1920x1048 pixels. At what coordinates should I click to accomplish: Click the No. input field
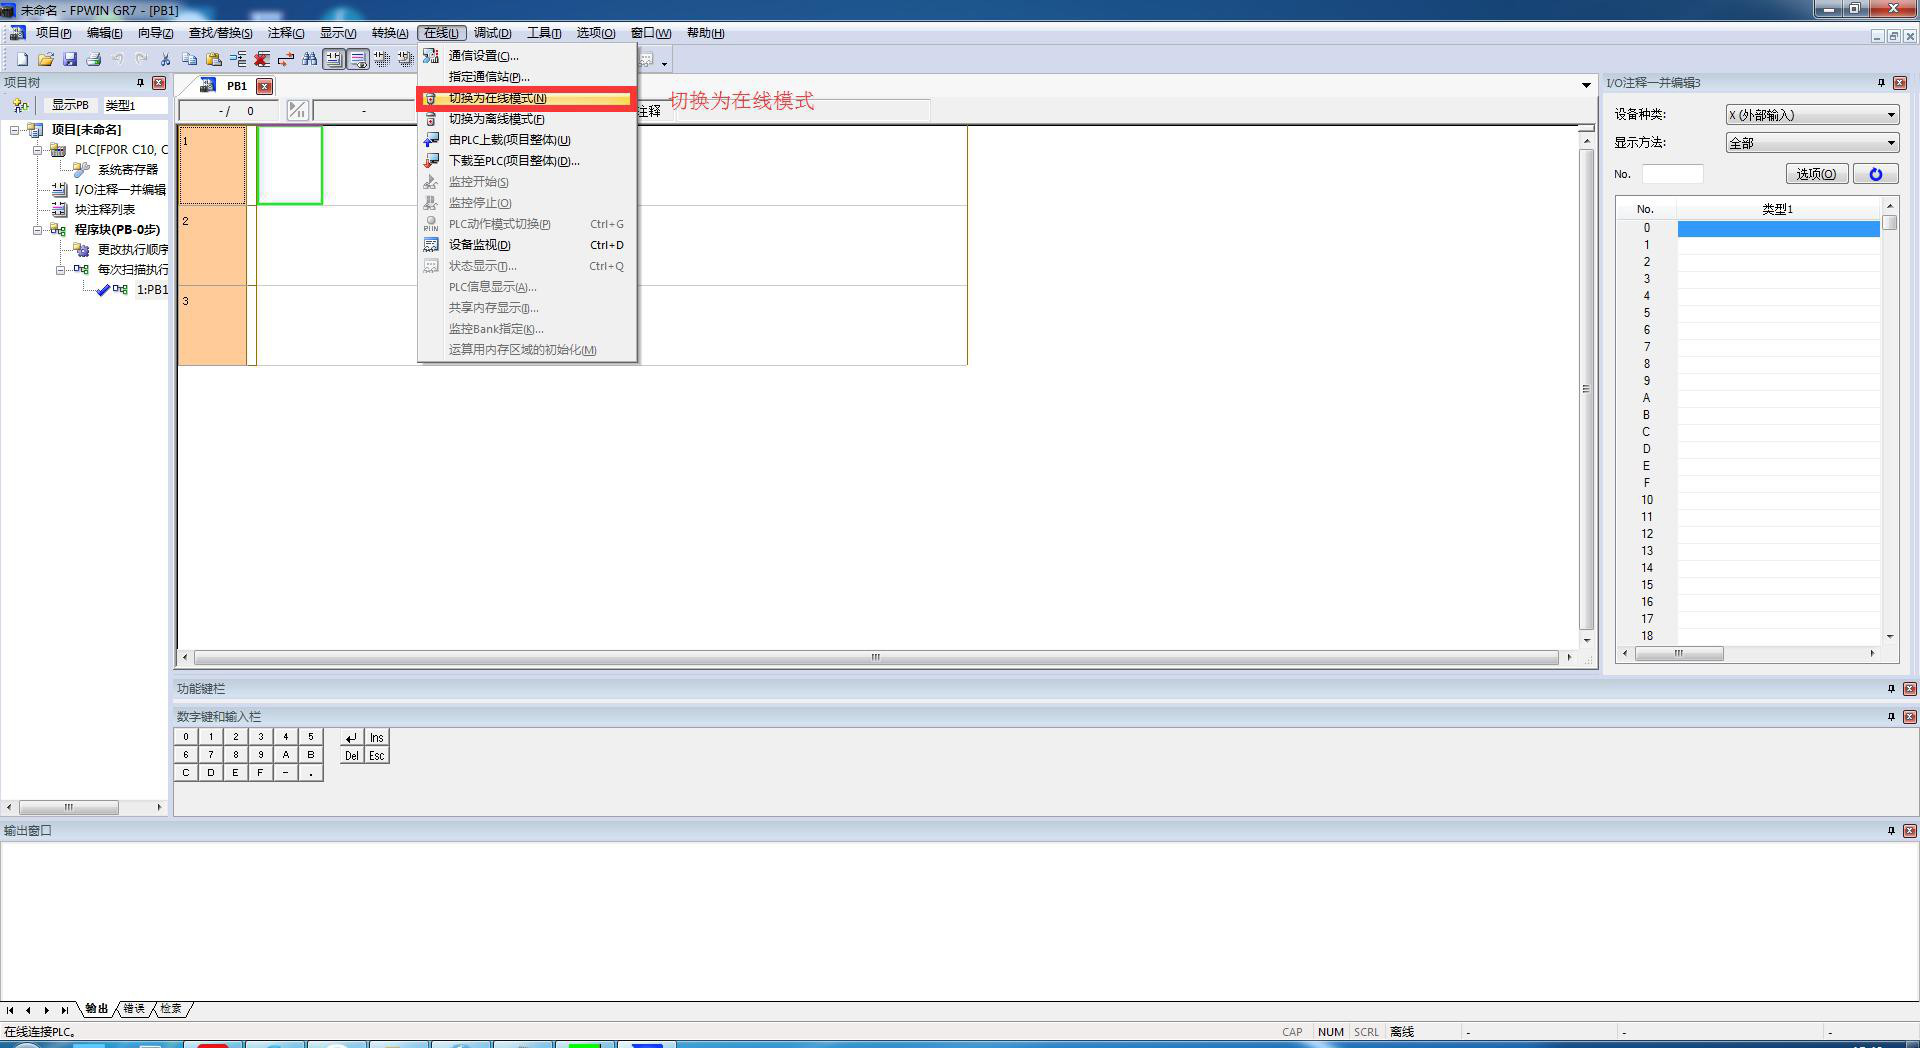1672,174
